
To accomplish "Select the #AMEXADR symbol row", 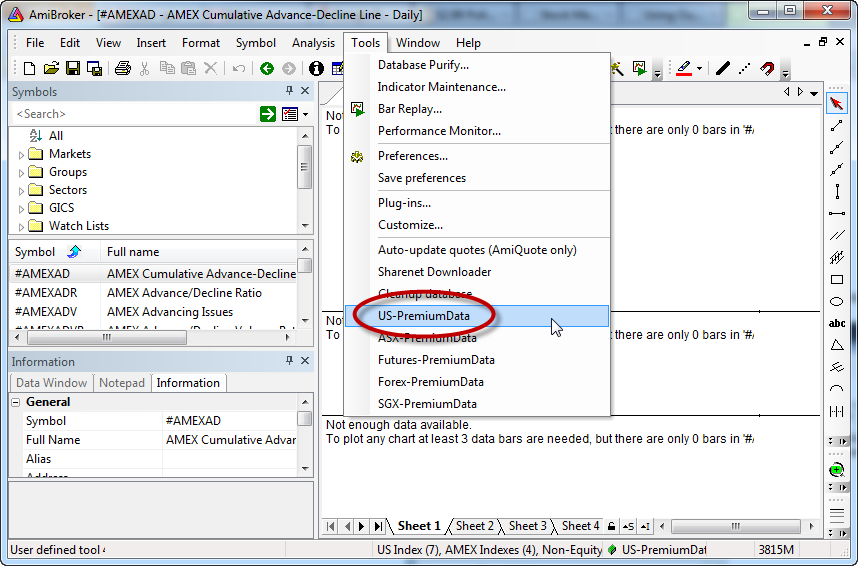I will pyautogui.click(x=153, y=293).
